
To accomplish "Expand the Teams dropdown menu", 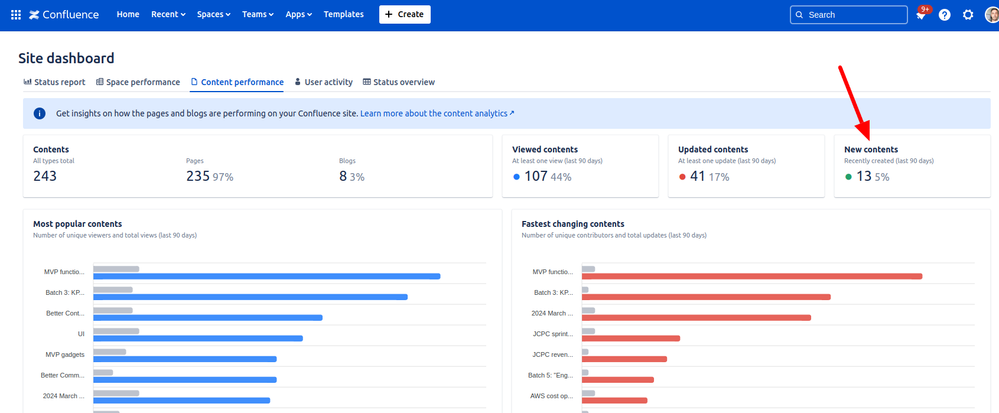I will click(x=259, y=15).
